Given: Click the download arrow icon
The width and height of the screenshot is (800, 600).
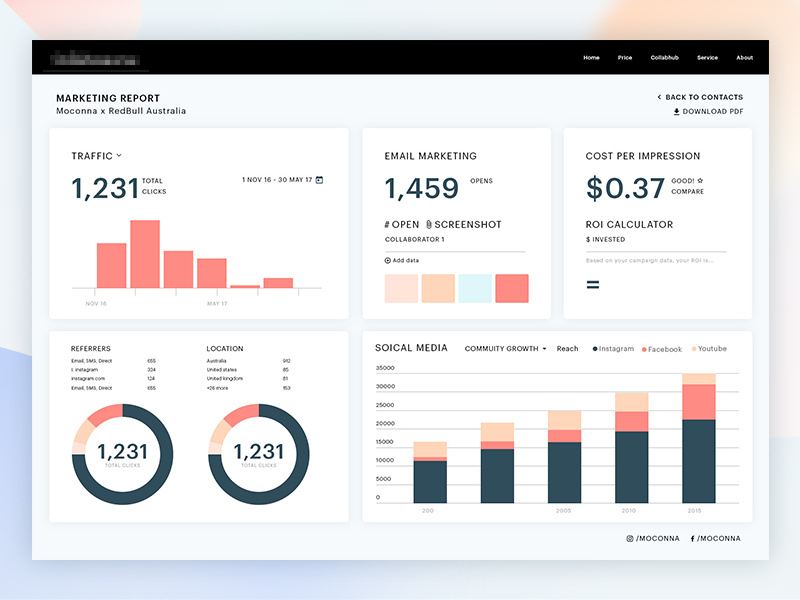Looking at the screenshot, I should coord(677,111).
